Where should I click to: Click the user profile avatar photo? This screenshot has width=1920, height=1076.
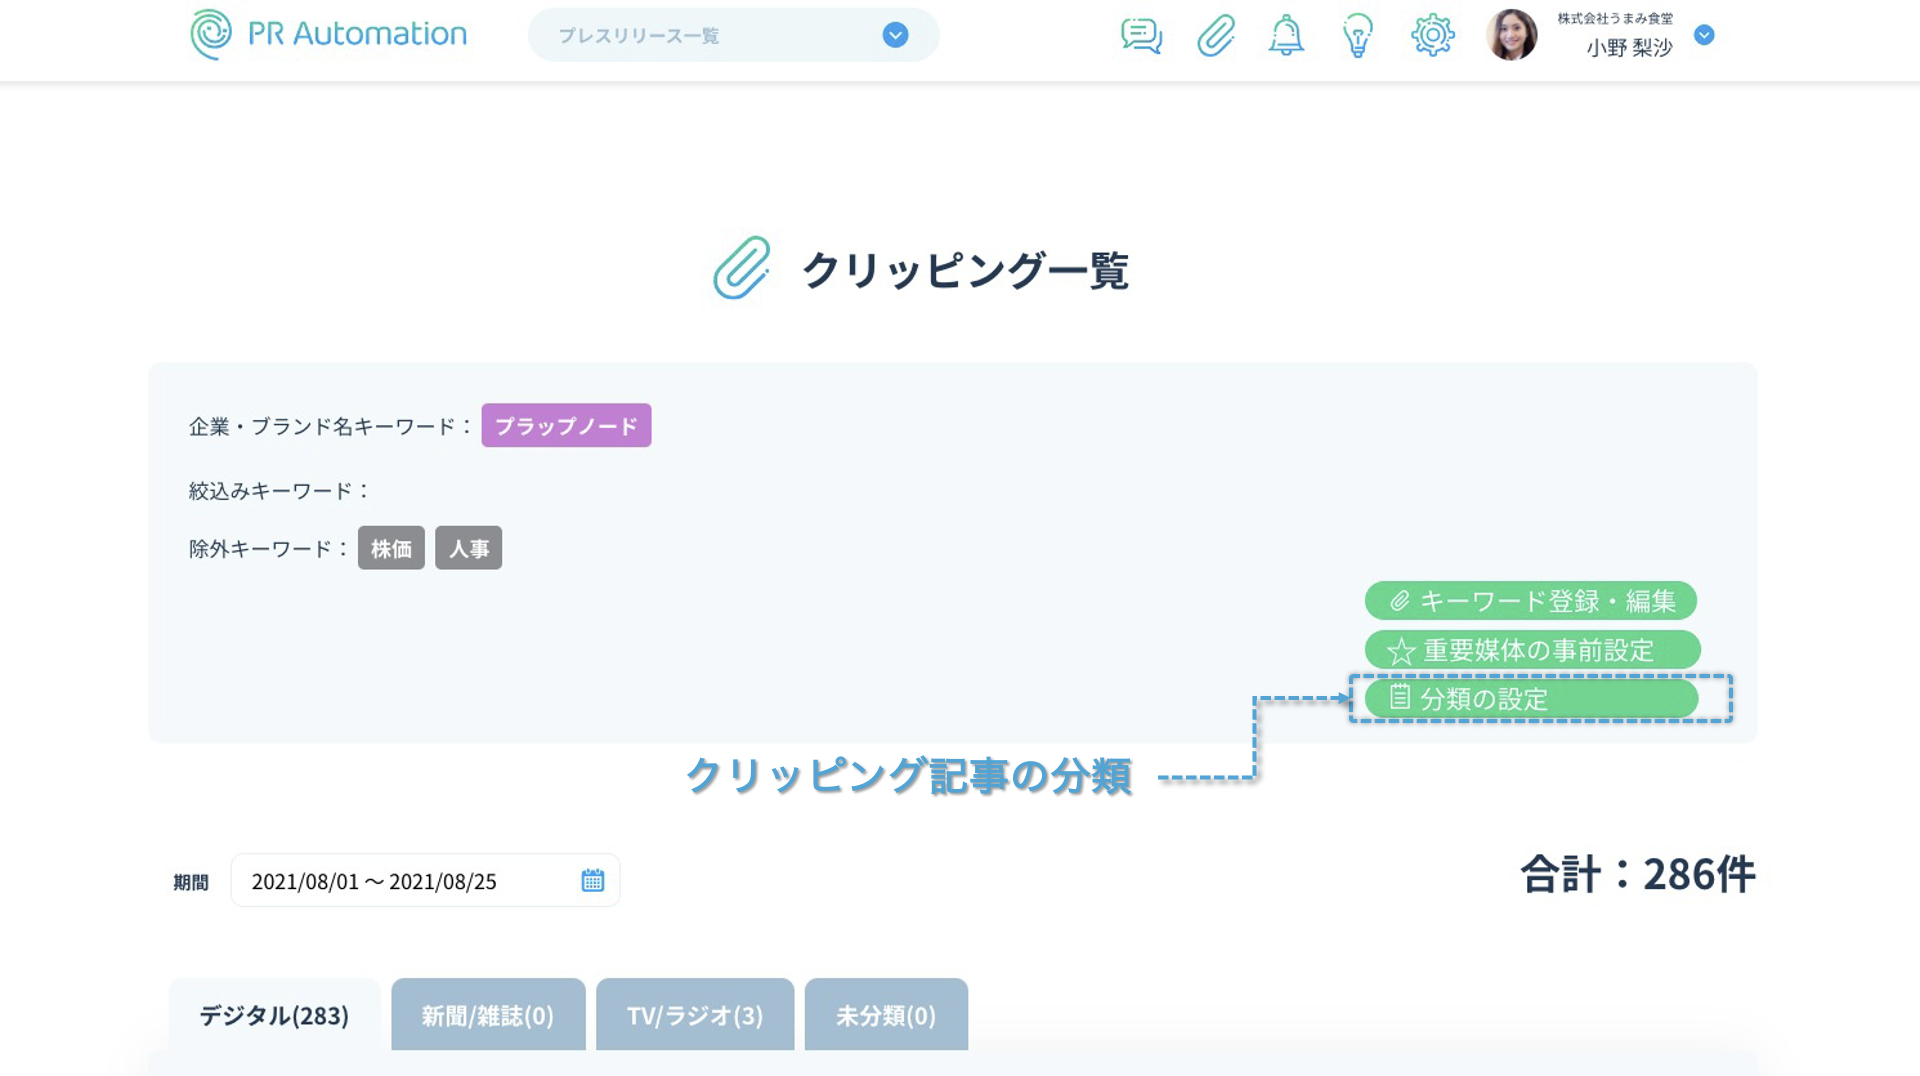[1511, 36]
